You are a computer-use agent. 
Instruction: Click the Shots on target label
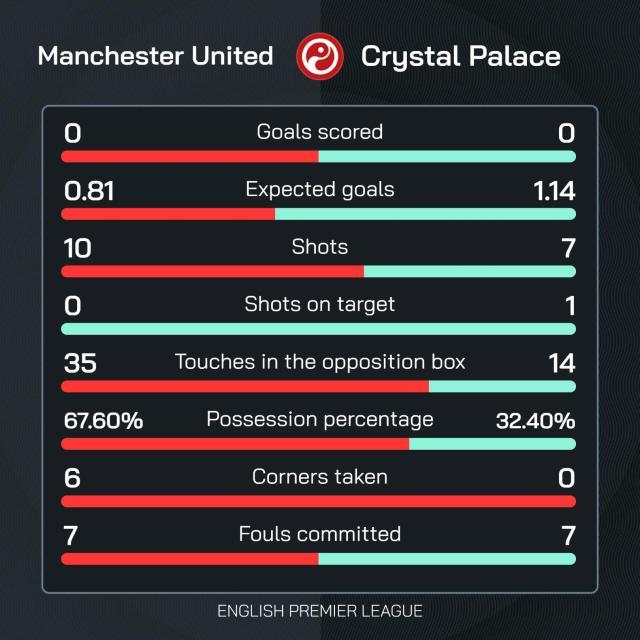(x=320, y=304)
